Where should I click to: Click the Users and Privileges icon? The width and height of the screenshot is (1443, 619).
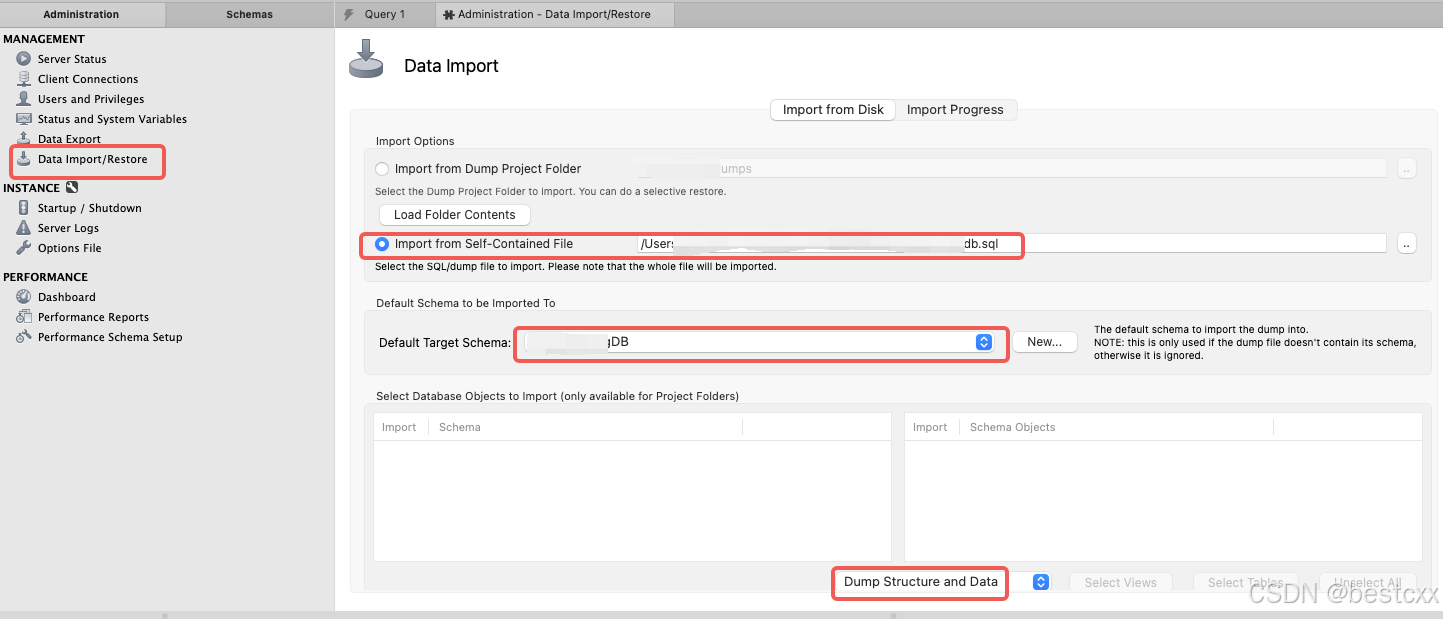point(23,99)
